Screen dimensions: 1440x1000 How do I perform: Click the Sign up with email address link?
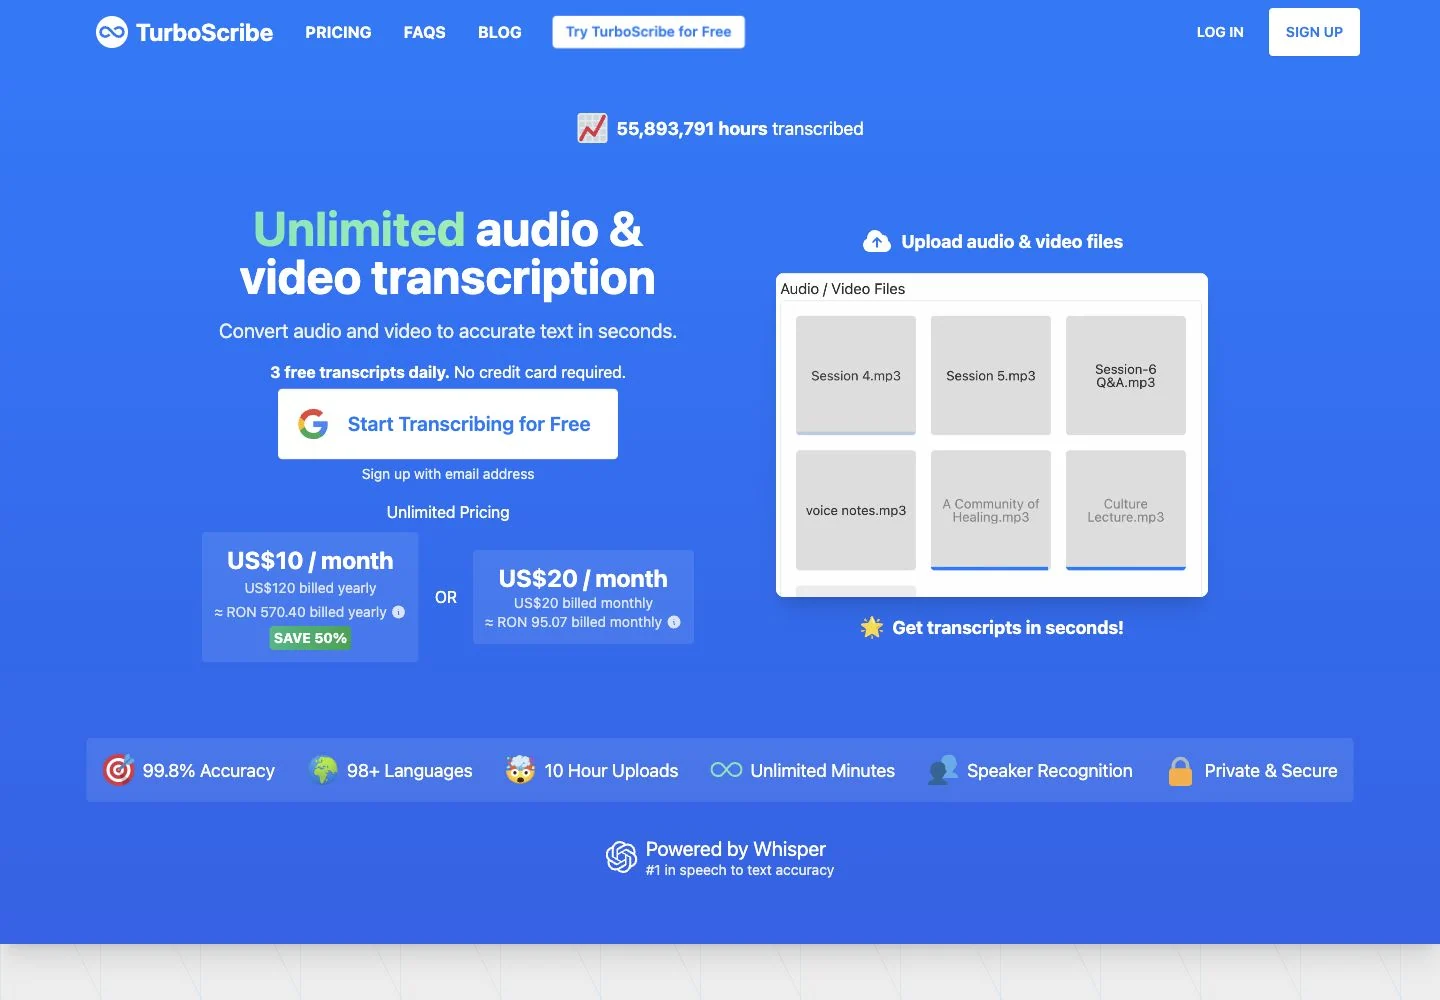pyautogui.click(x=448, y=474)
